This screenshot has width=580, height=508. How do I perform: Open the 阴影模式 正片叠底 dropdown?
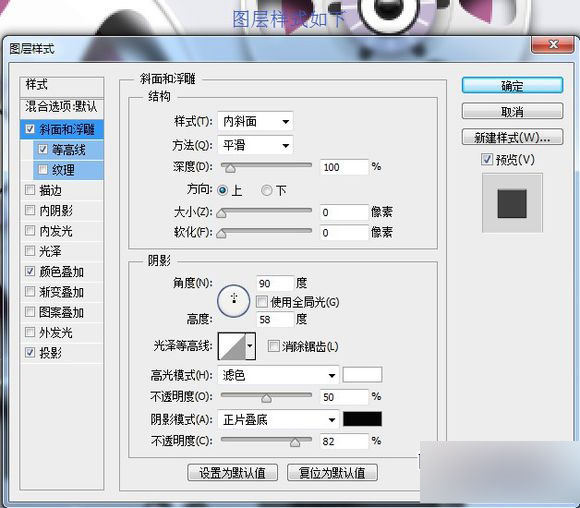click(278, 420)
